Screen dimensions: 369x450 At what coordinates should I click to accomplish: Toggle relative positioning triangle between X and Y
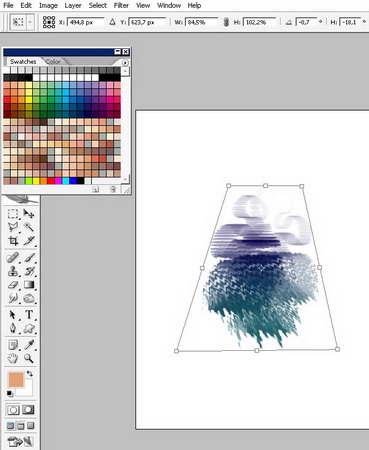(112, 22)
